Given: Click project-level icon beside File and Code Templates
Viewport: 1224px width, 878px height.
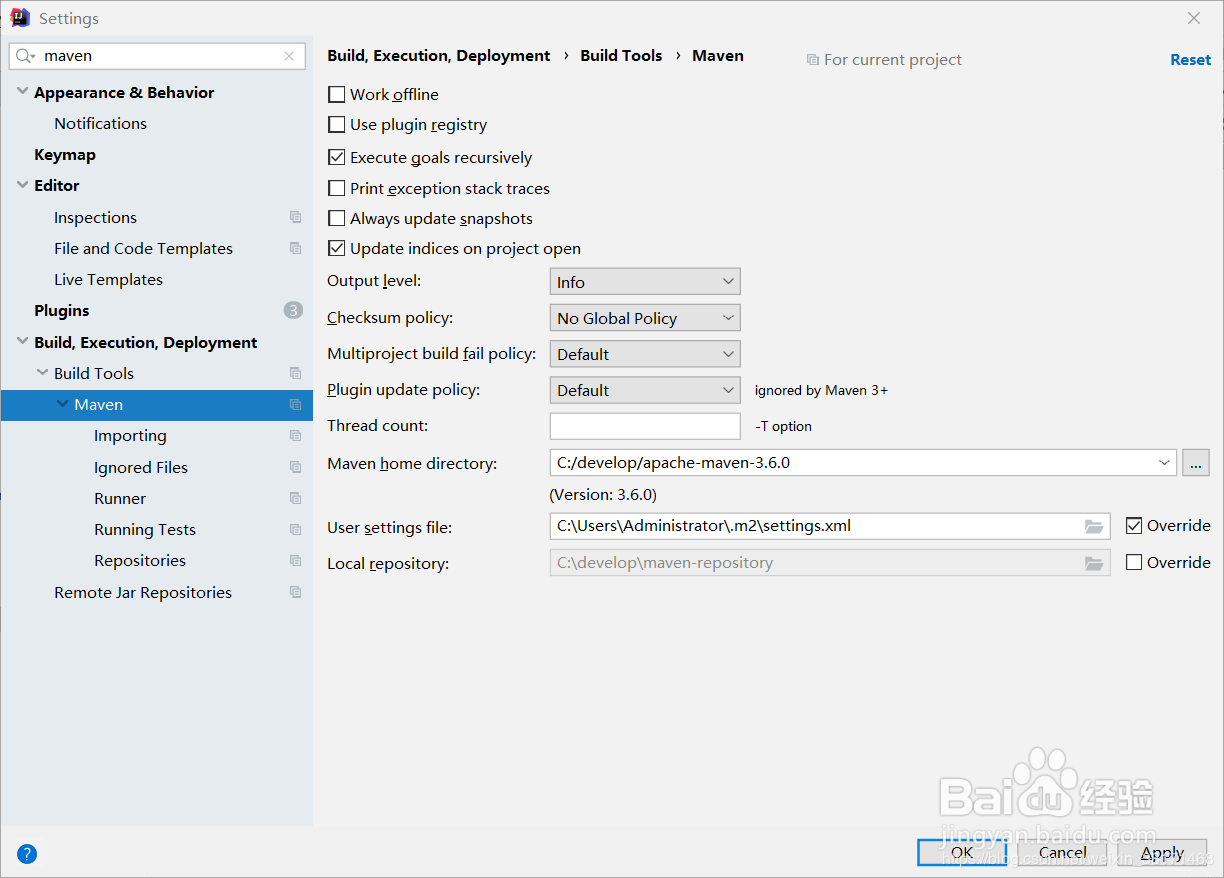Looking at the screenshot, I should coord(295,248).
